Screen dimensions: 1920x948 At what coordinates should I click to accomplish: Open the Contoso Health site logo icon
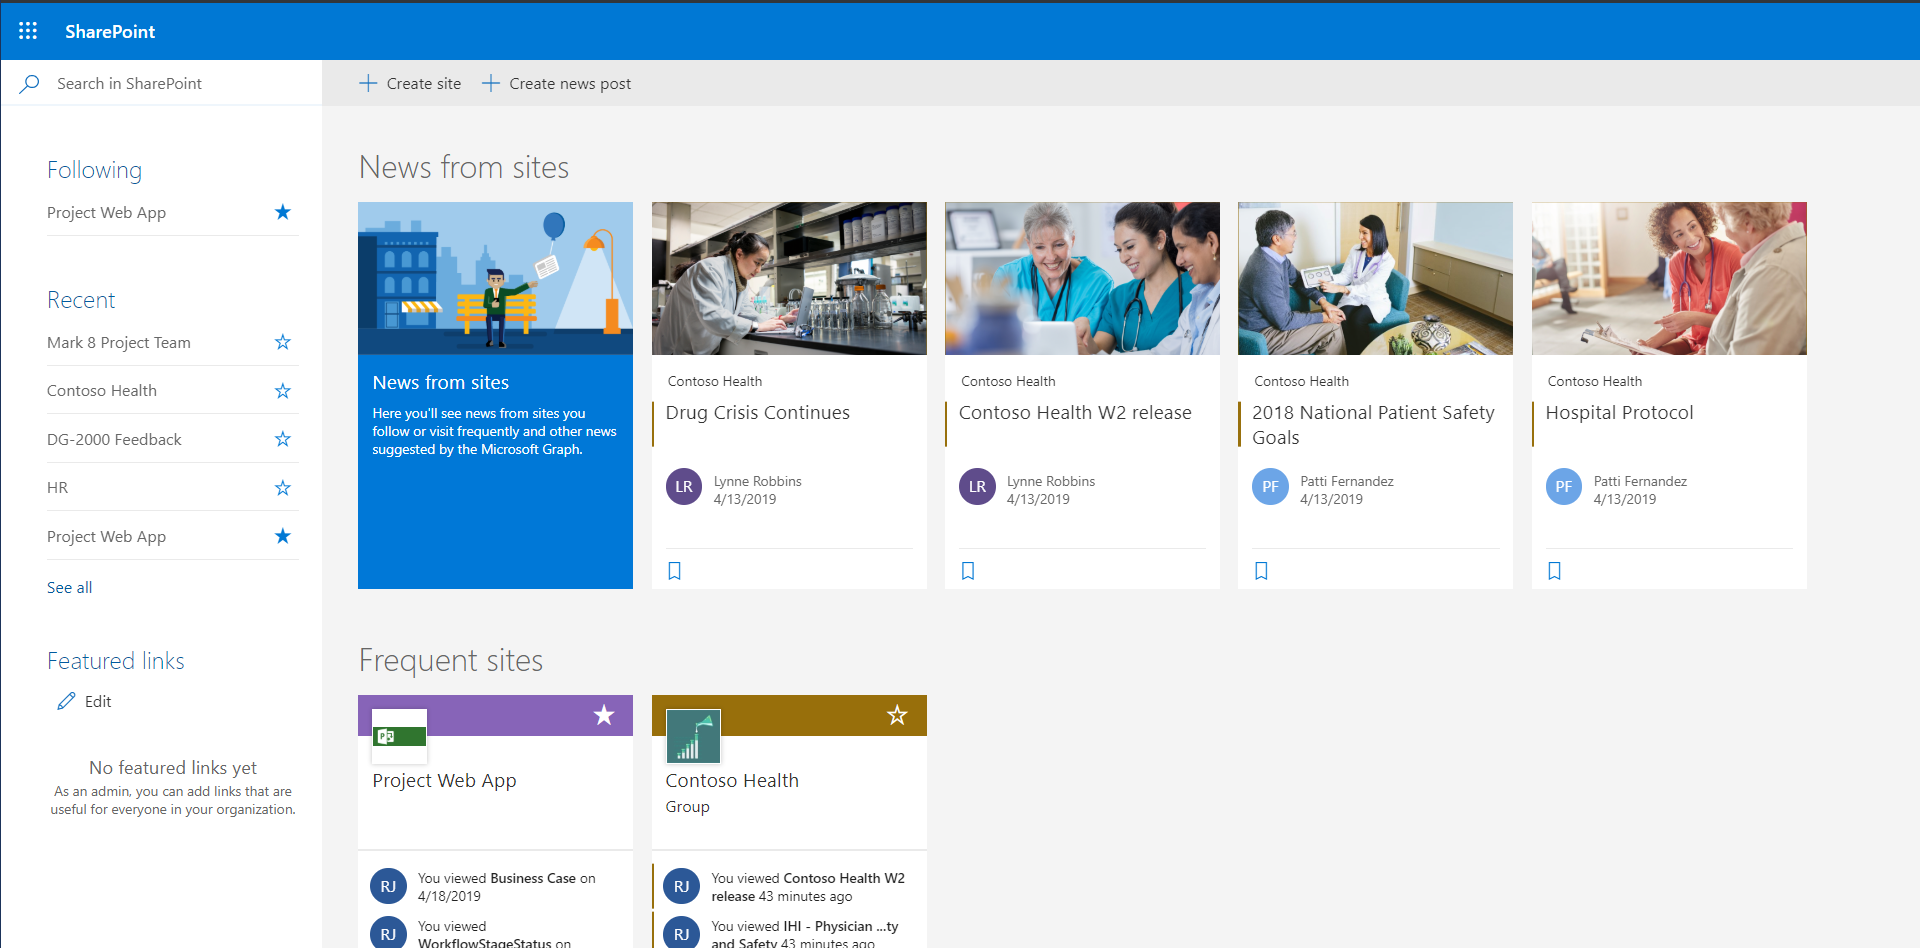tap(693, 737)
